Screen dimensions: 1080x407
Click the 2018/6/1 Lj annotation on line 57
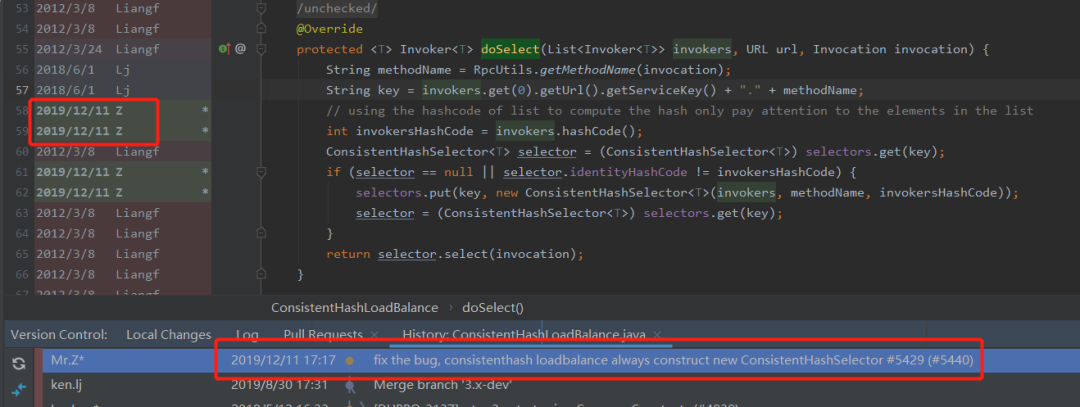(83, 90)
